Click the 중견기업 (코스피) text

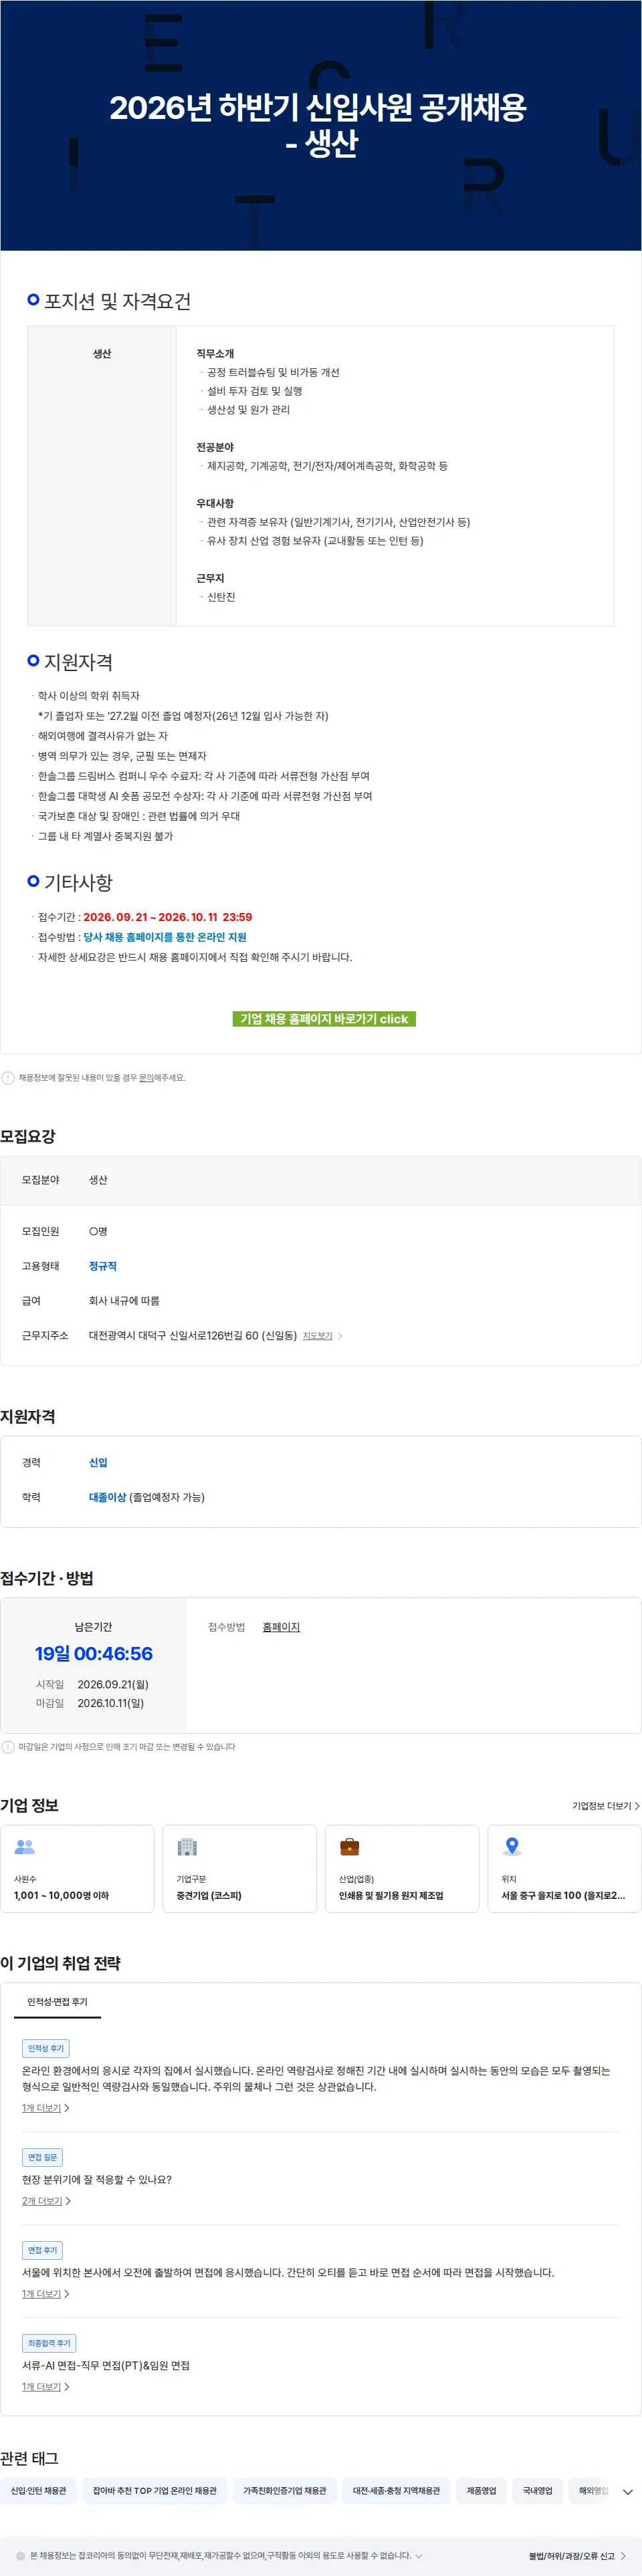209,1895
